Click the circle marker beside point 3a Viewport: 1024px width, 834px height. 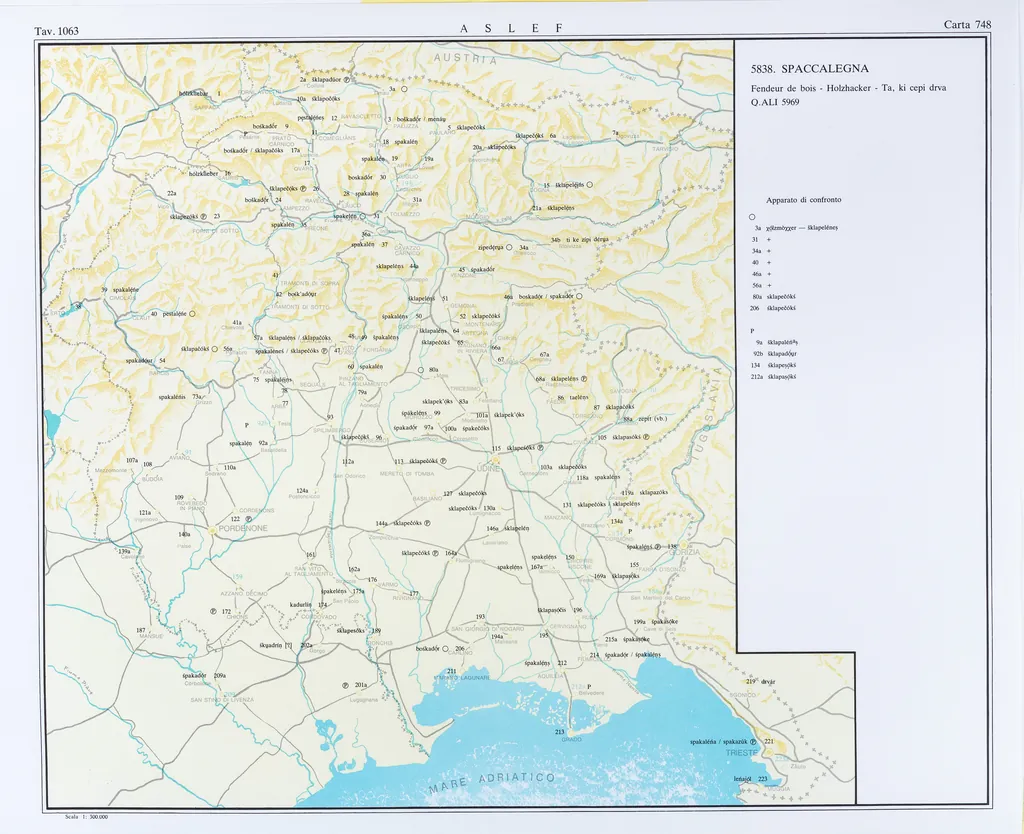(x=405, y=91)
